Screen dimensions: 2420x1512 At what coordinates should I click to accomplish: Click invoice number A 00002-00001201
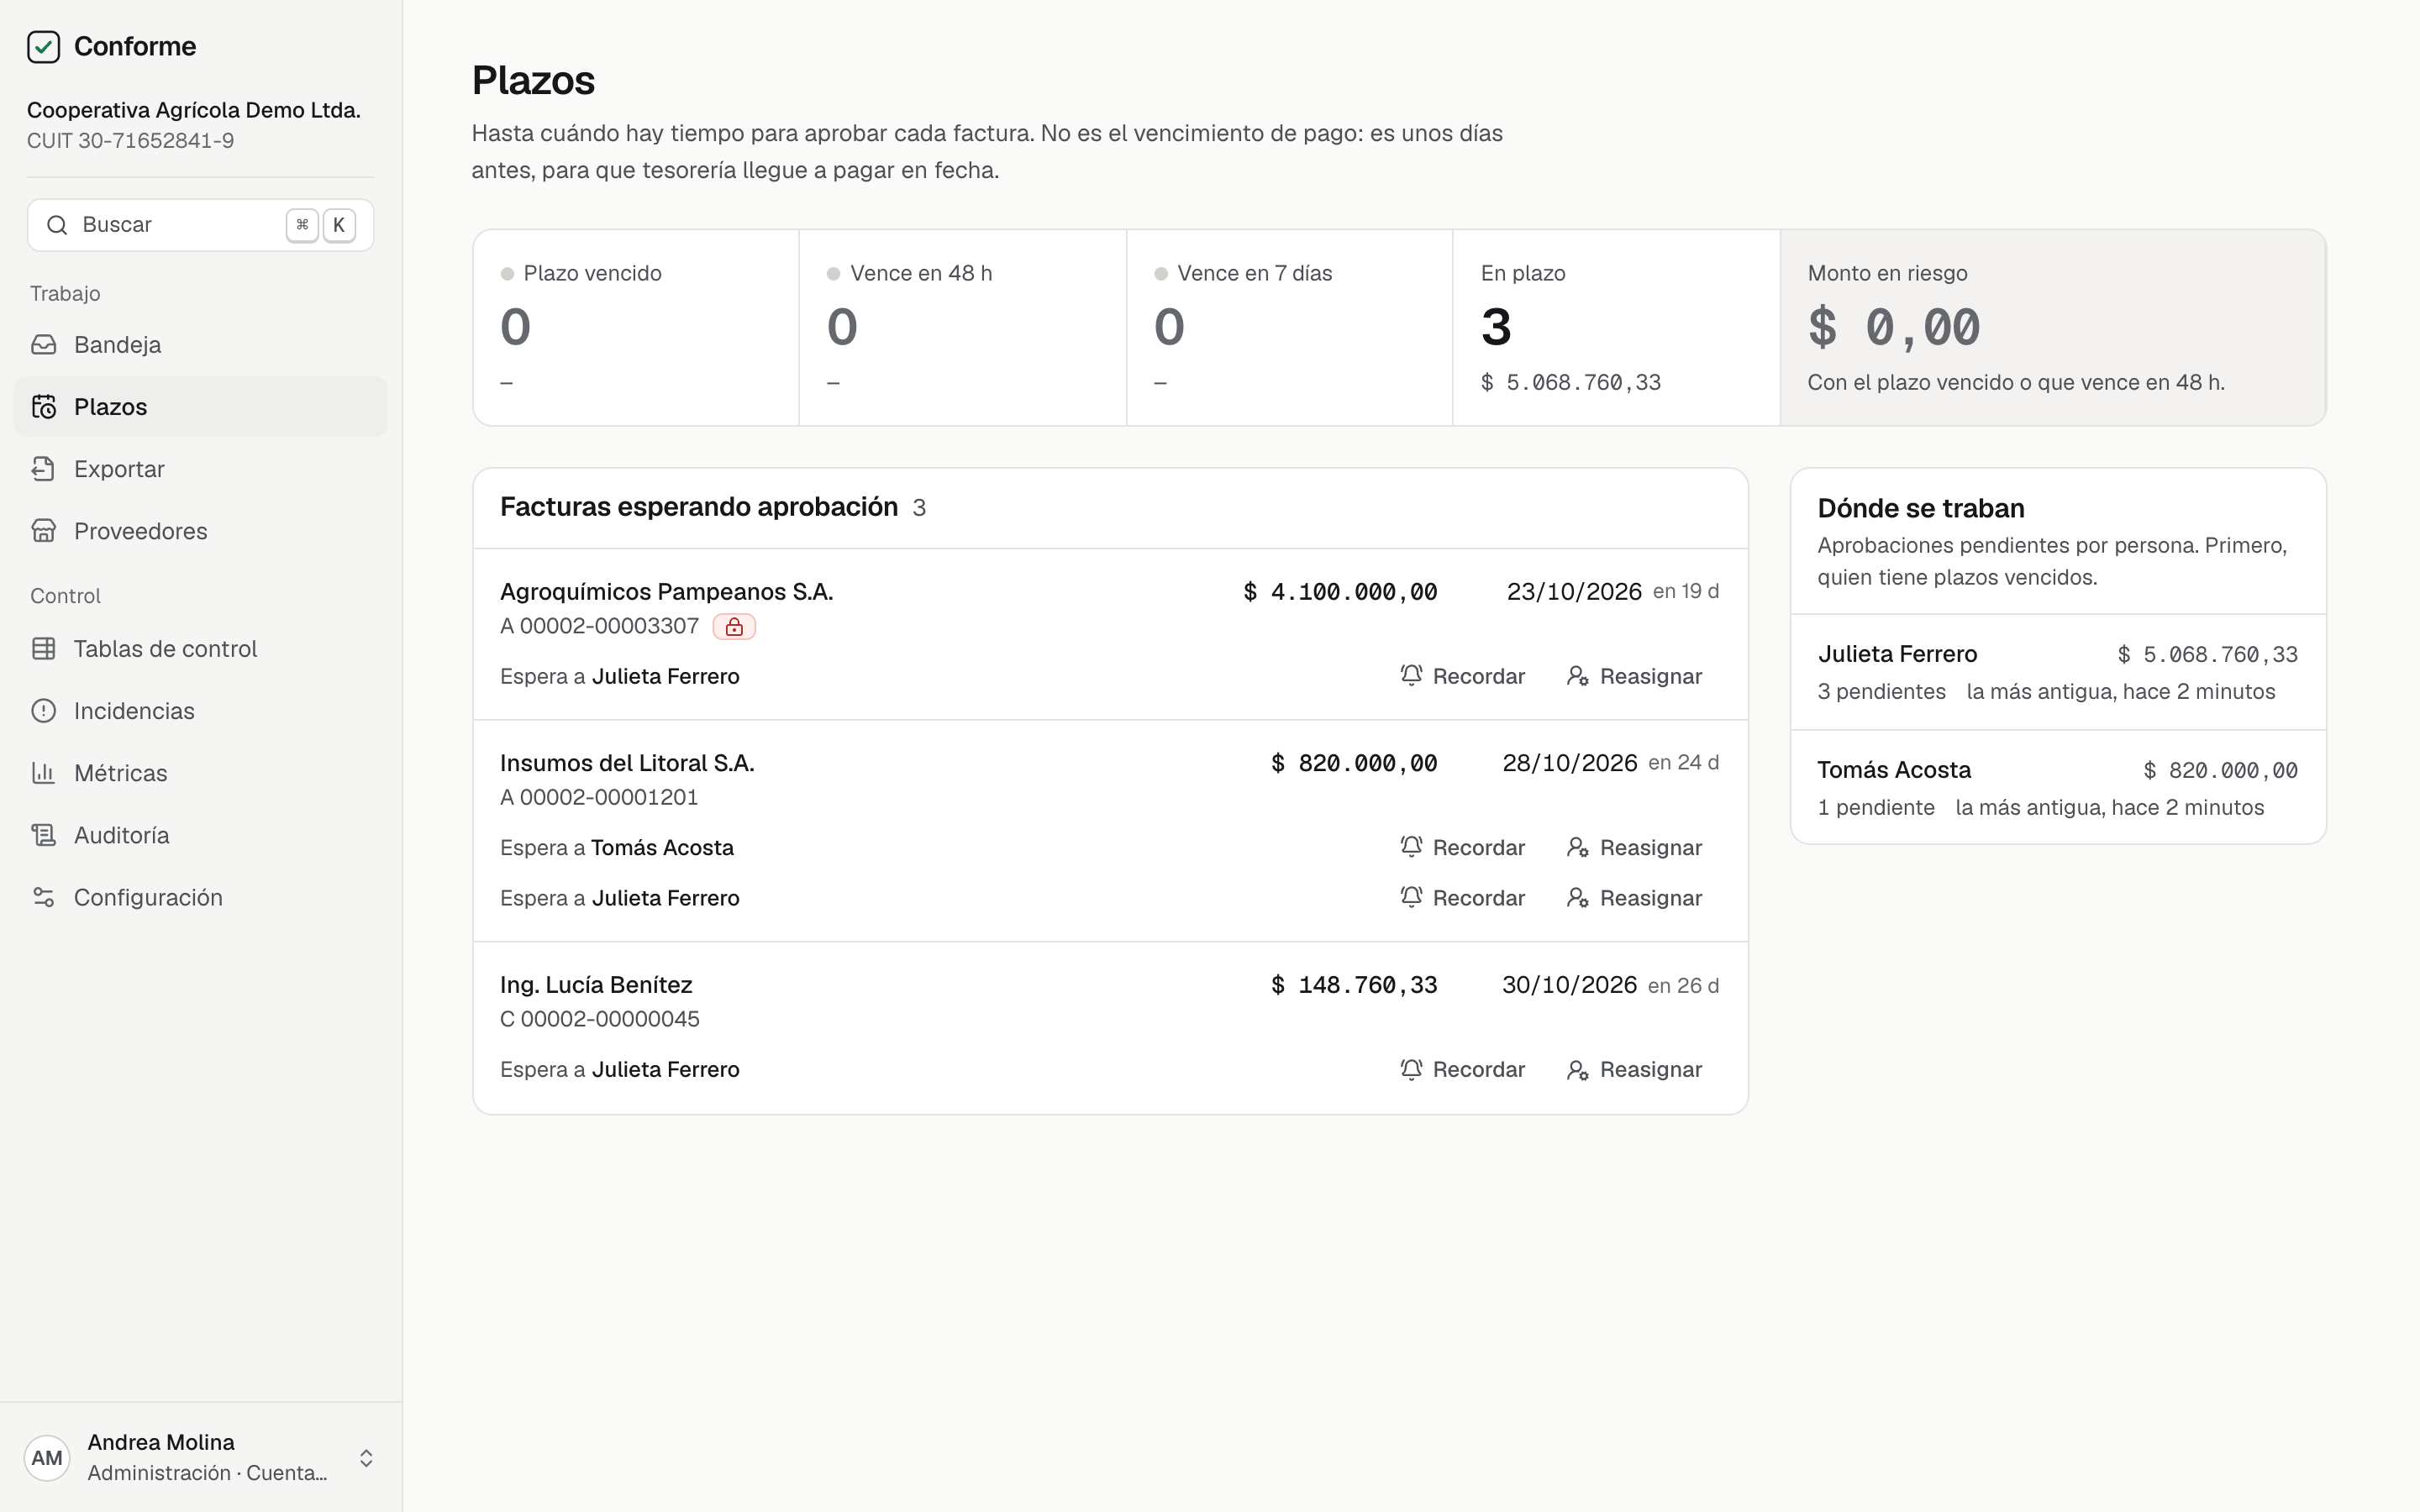[x=599, y=797]
